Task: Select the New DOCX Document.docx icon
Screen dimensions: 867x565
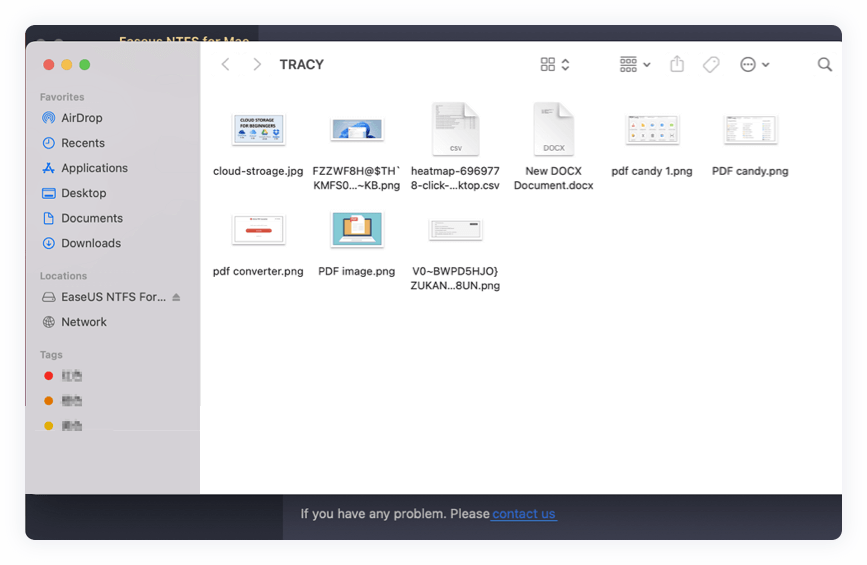Action: pyautogui.click(x=553, y=129)
